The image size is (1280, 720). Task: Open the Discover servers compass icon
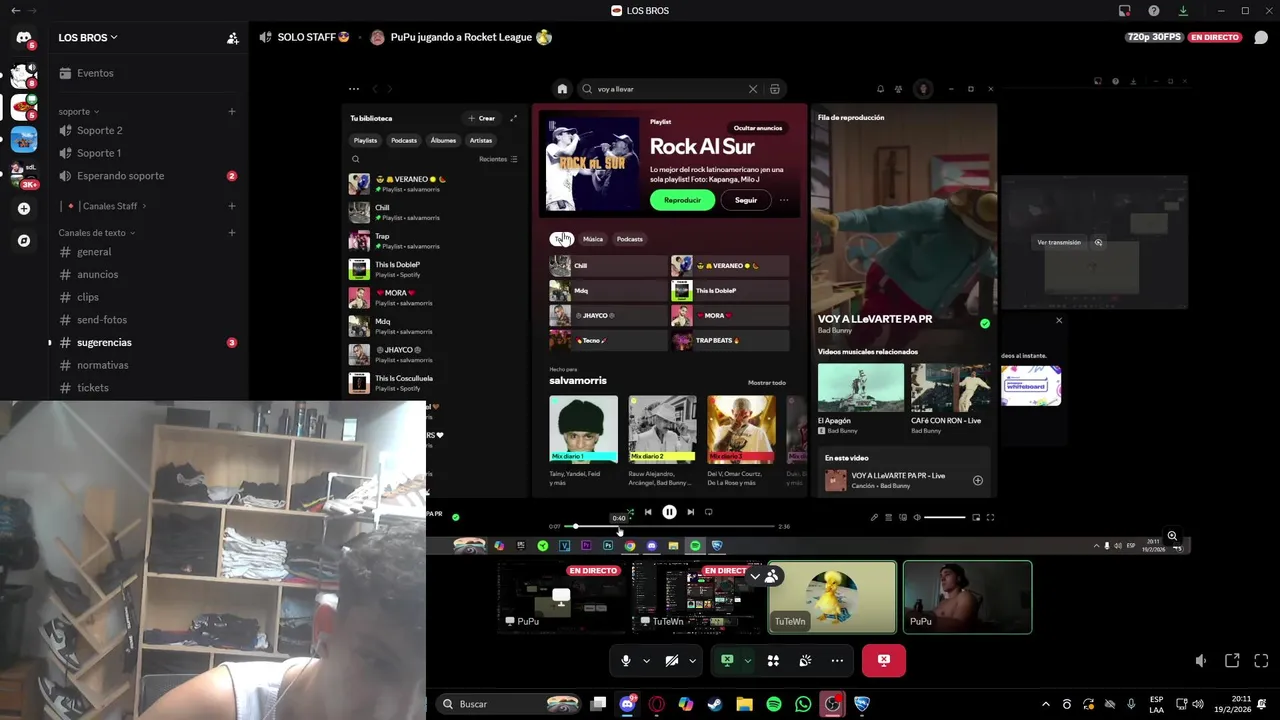click(x=24, y=241)
